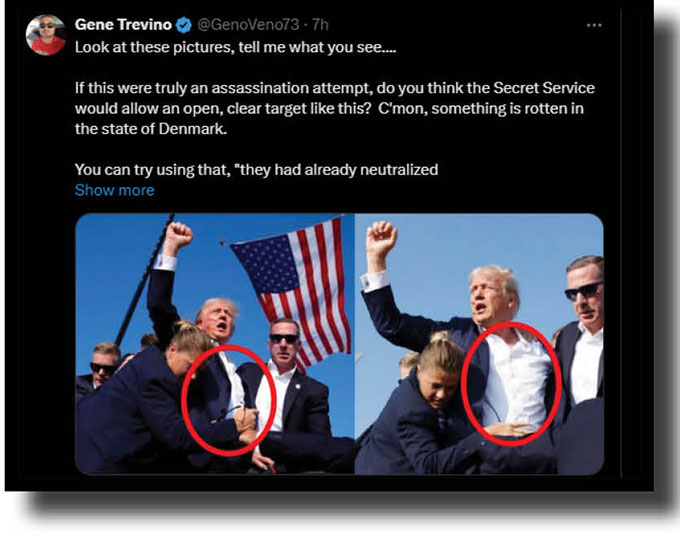Click the red circle in the left photo
The image size is (680, 547).
(229, 400)
